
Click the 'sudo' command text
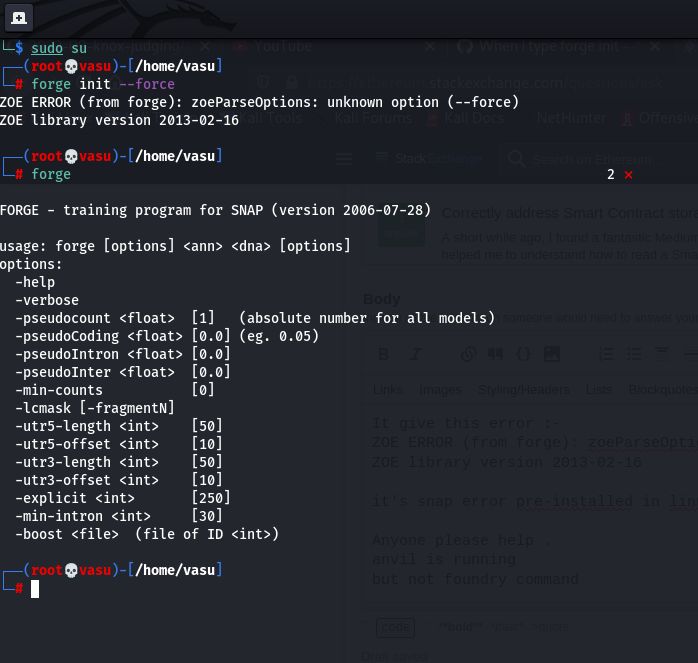click(47, 48)
